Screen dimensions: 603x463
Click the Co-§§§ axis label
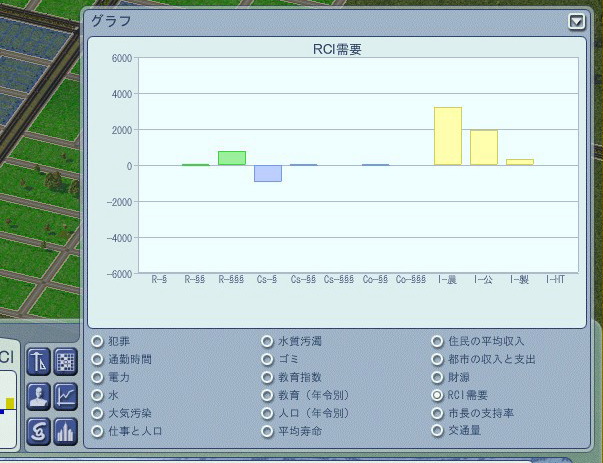pos(411,279)
